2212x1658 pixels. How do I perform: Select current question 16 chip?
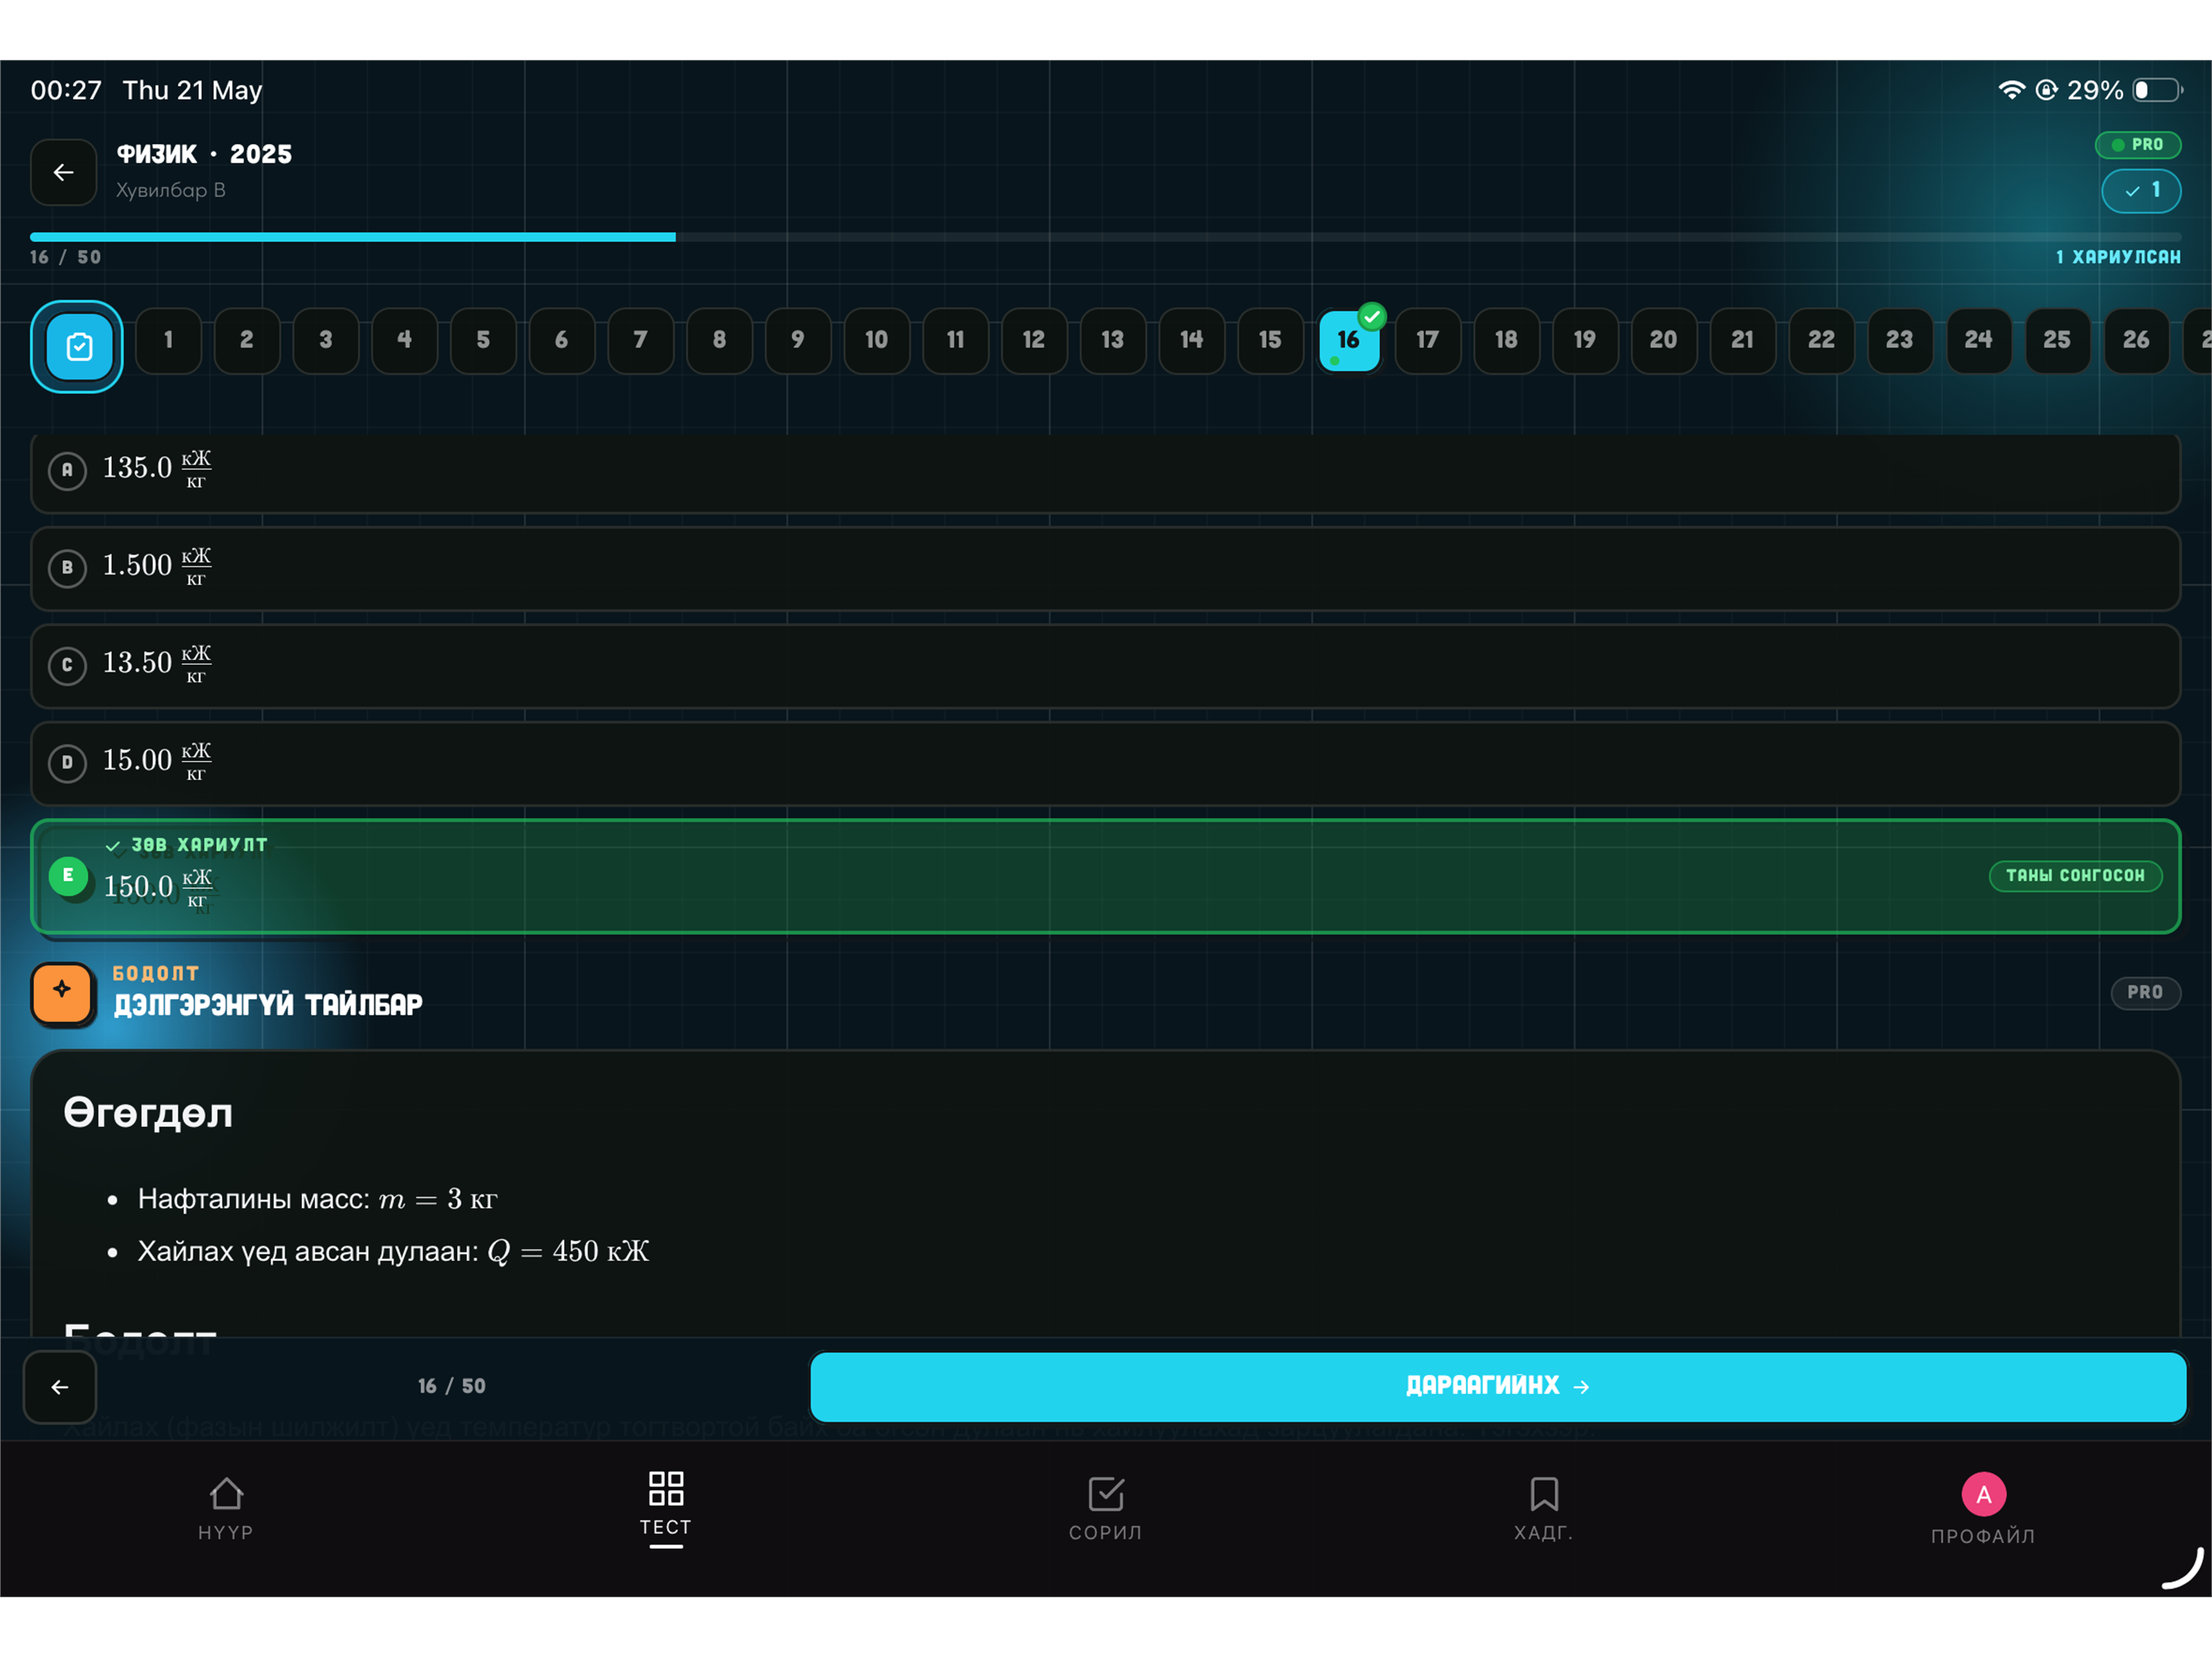pyautogui.click(x=1349, y=341)
